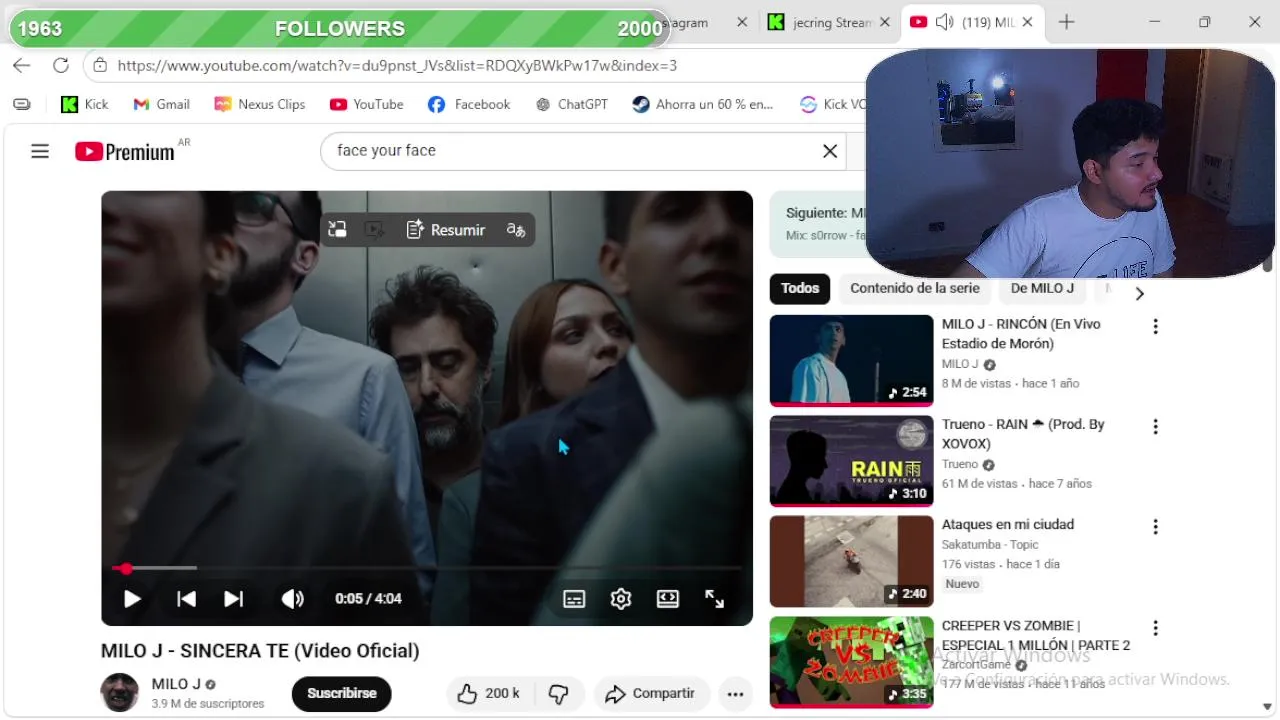Switch to jecring Stream Kick tab
1280x720 pixels.
point(820,22)
